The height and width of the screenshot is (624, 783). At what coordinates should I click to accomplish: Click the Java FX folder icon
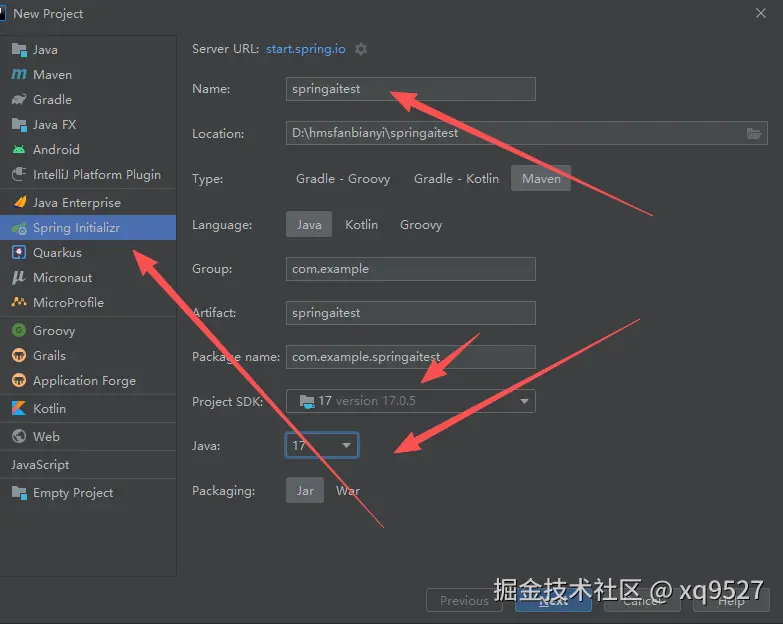pyautogui.click(x=19, y=124)
